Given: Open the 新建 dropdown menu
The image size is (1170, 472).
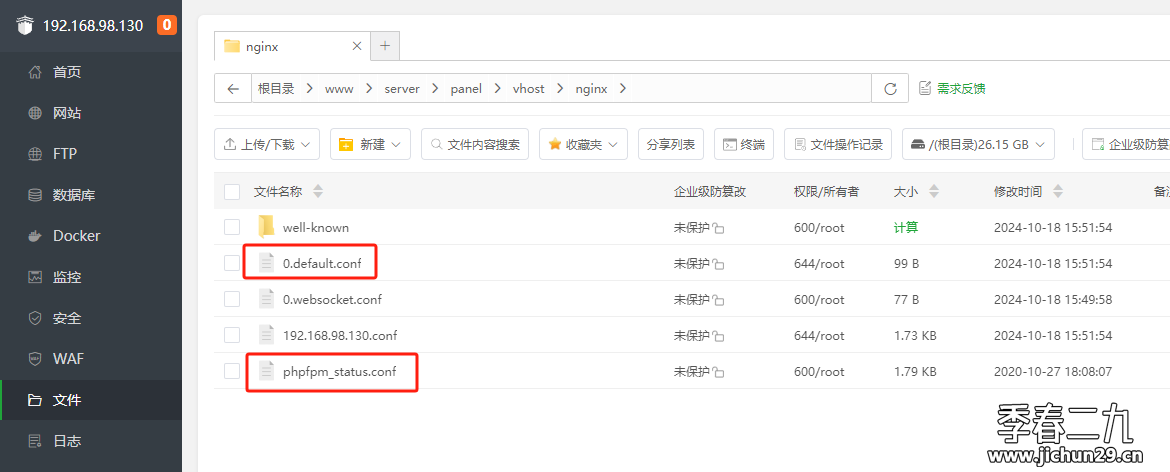Looking at the screenshot, I should coord(370,144).
